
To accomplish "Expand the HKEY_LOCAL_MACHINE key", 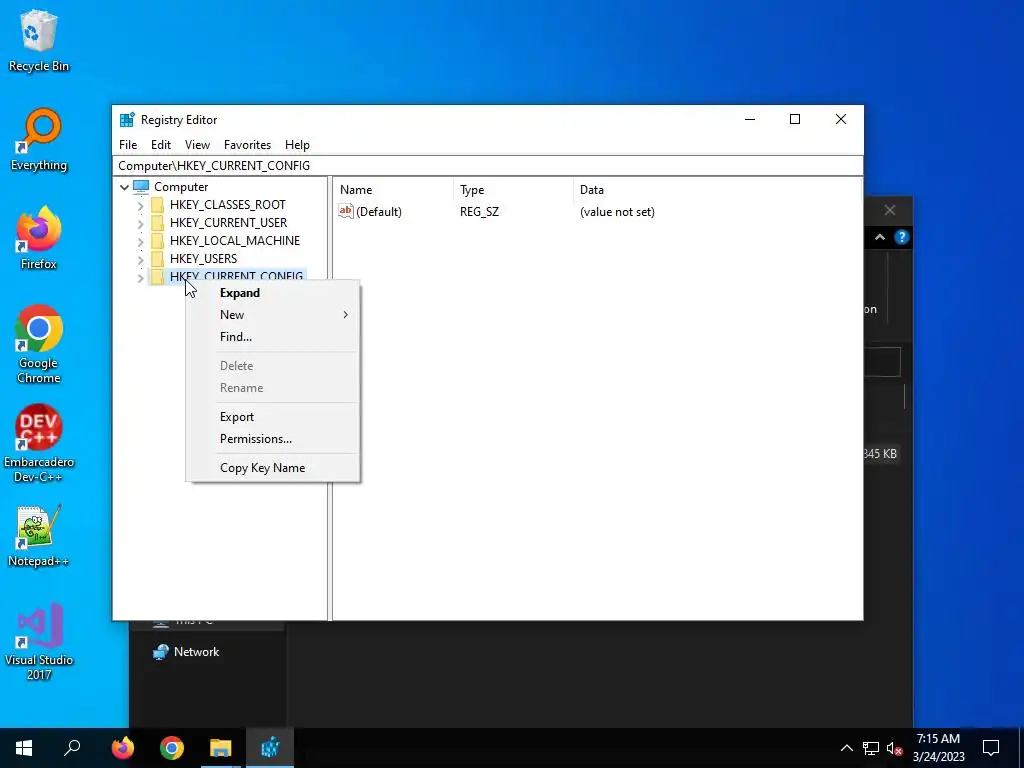I will [x=140, y=241].
